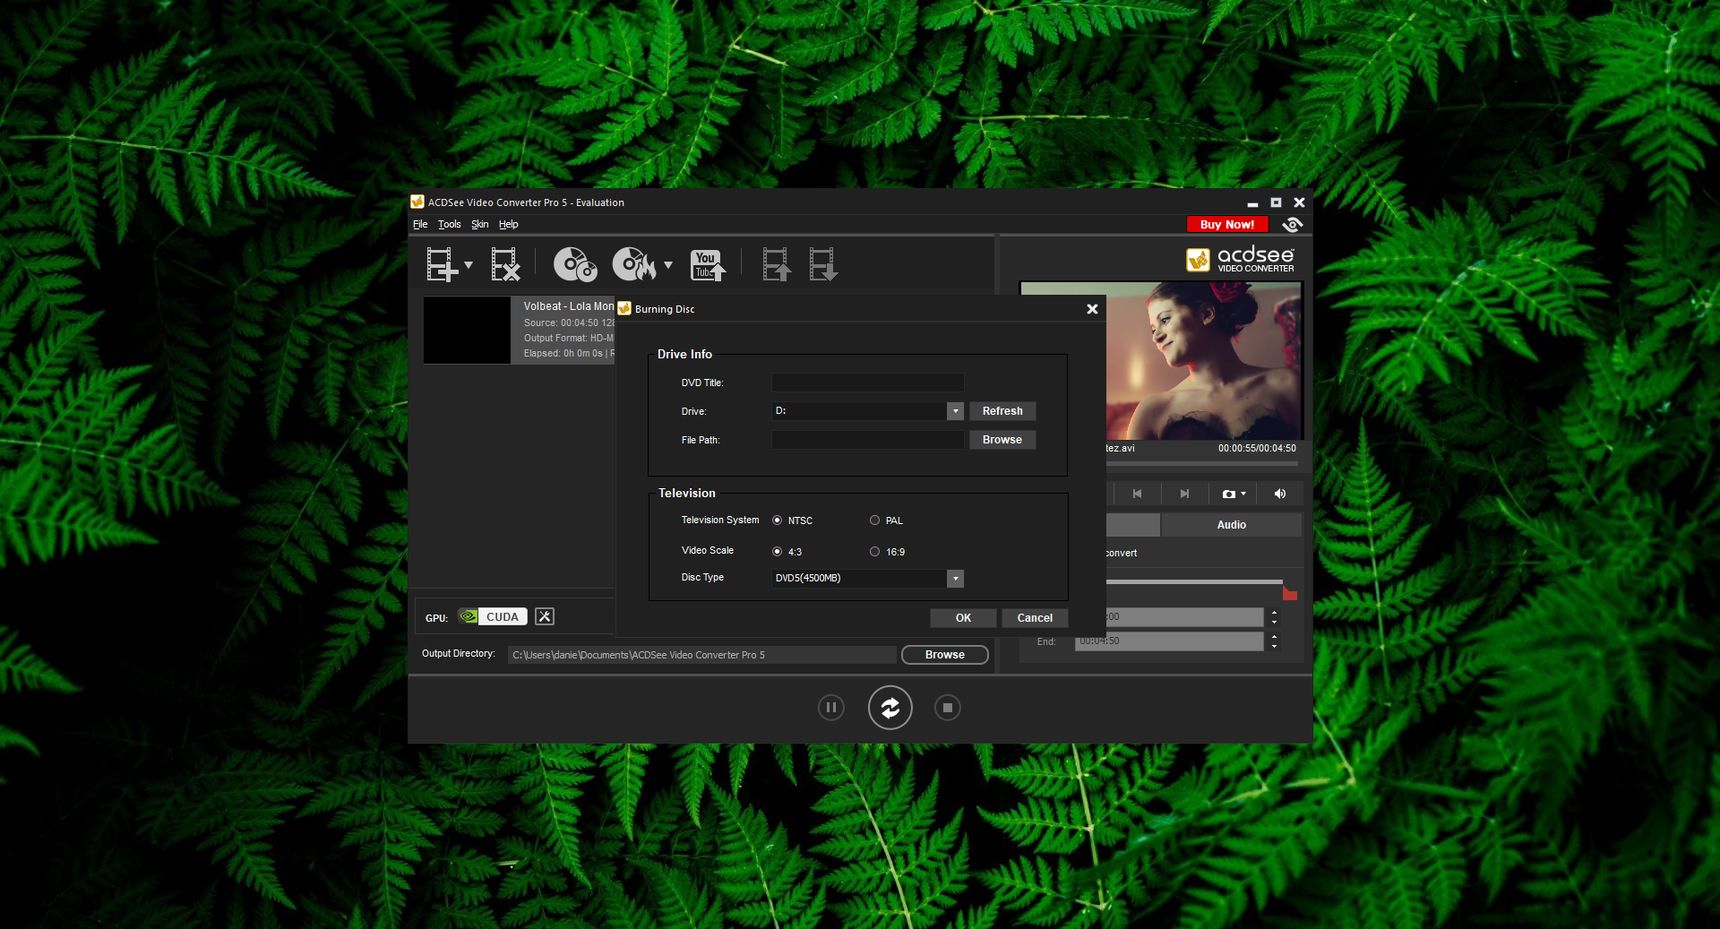Click the Add video file icon
The image size is (1720, 929).
pyautogui.click(x=441, y=265)
